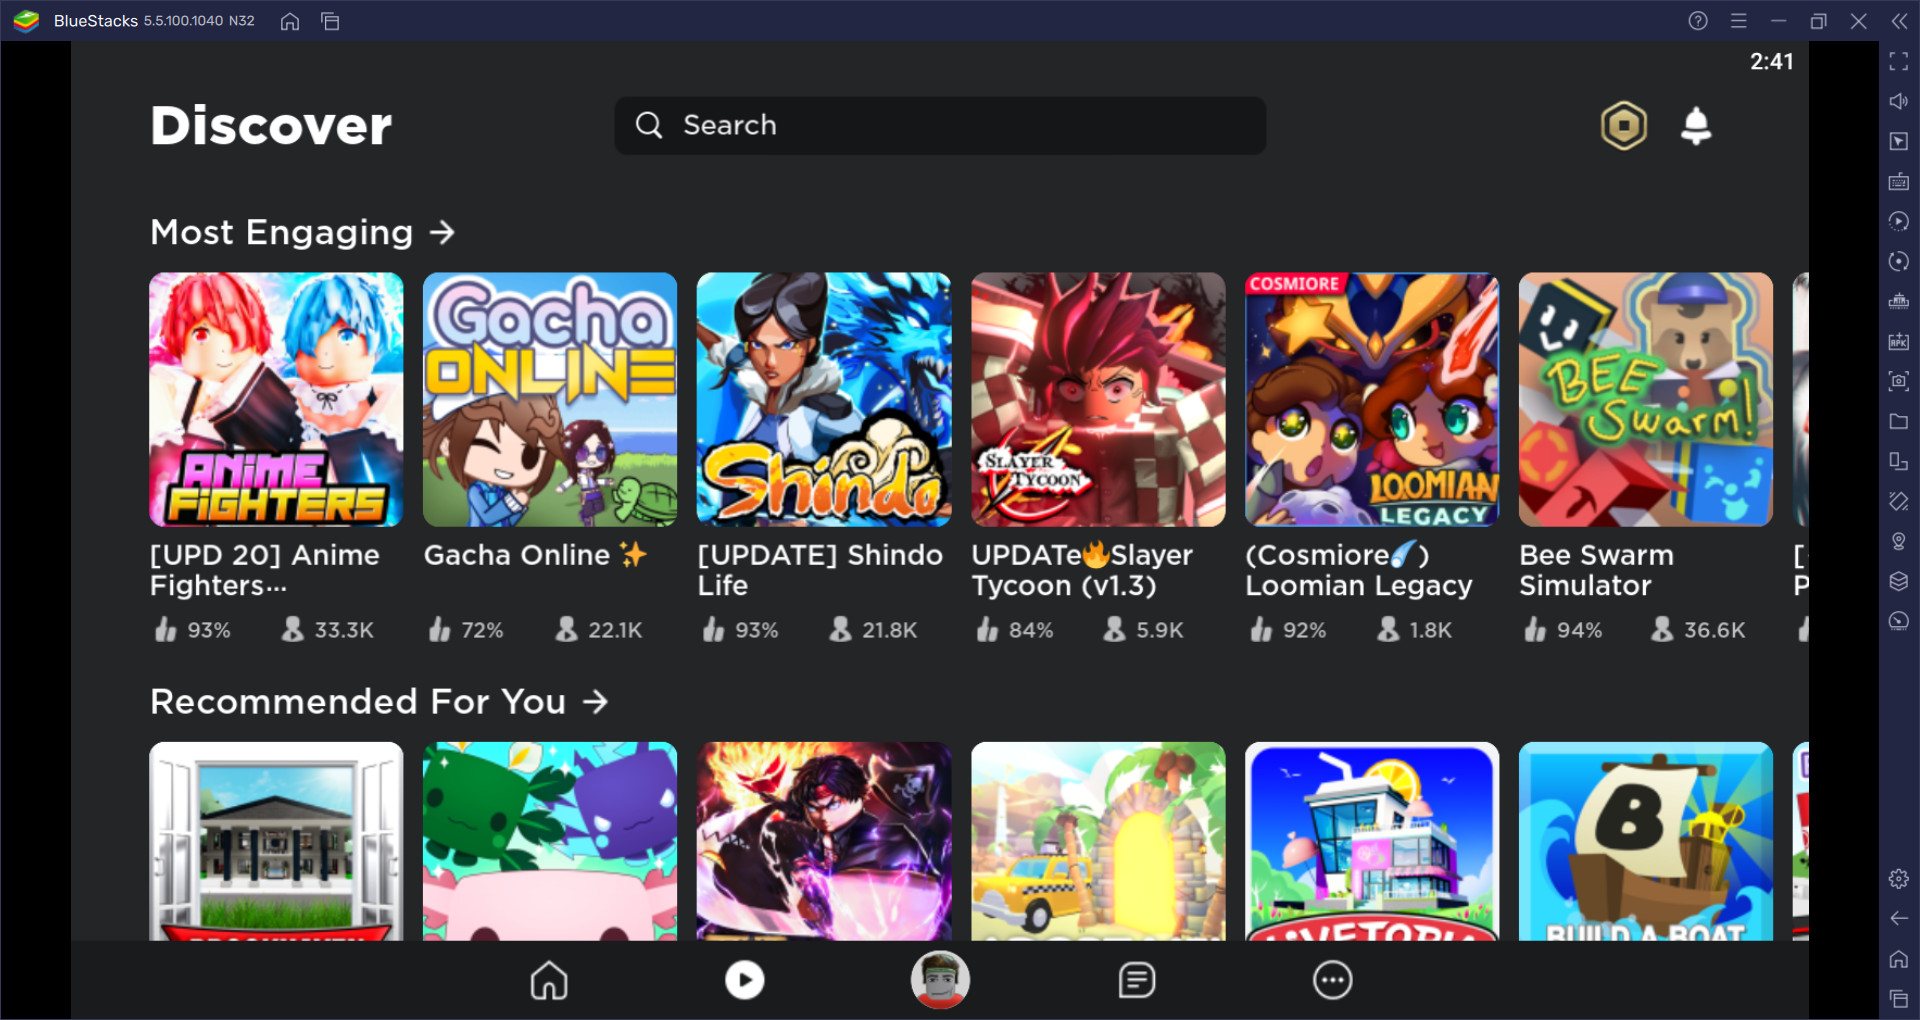This screenshot has width=1920, height=1020.
Task: Open the Most Engaging category
Action: click(302, 232)
